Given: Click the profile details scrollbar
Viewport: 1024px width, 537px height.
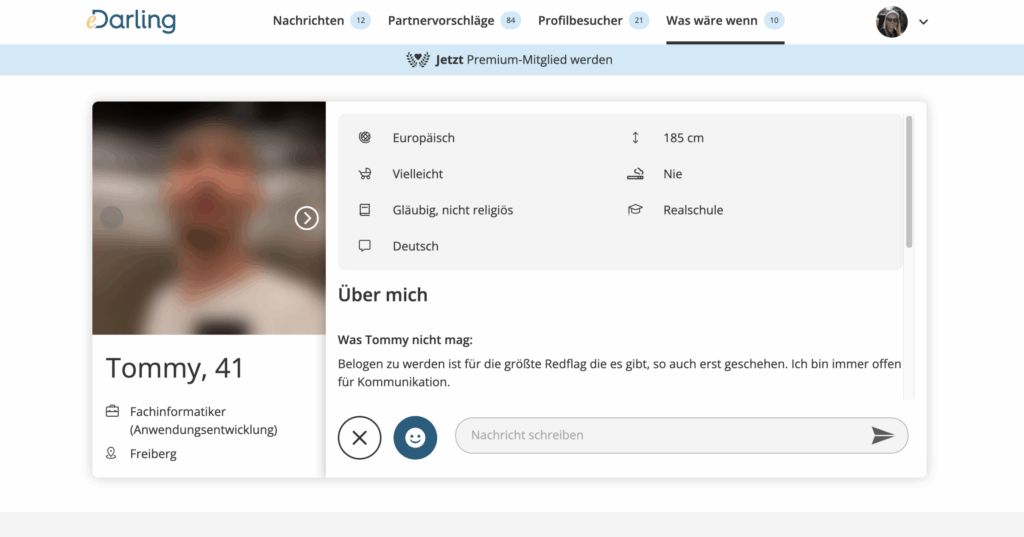Looking at the screenshot, I should tap(908, 182).
